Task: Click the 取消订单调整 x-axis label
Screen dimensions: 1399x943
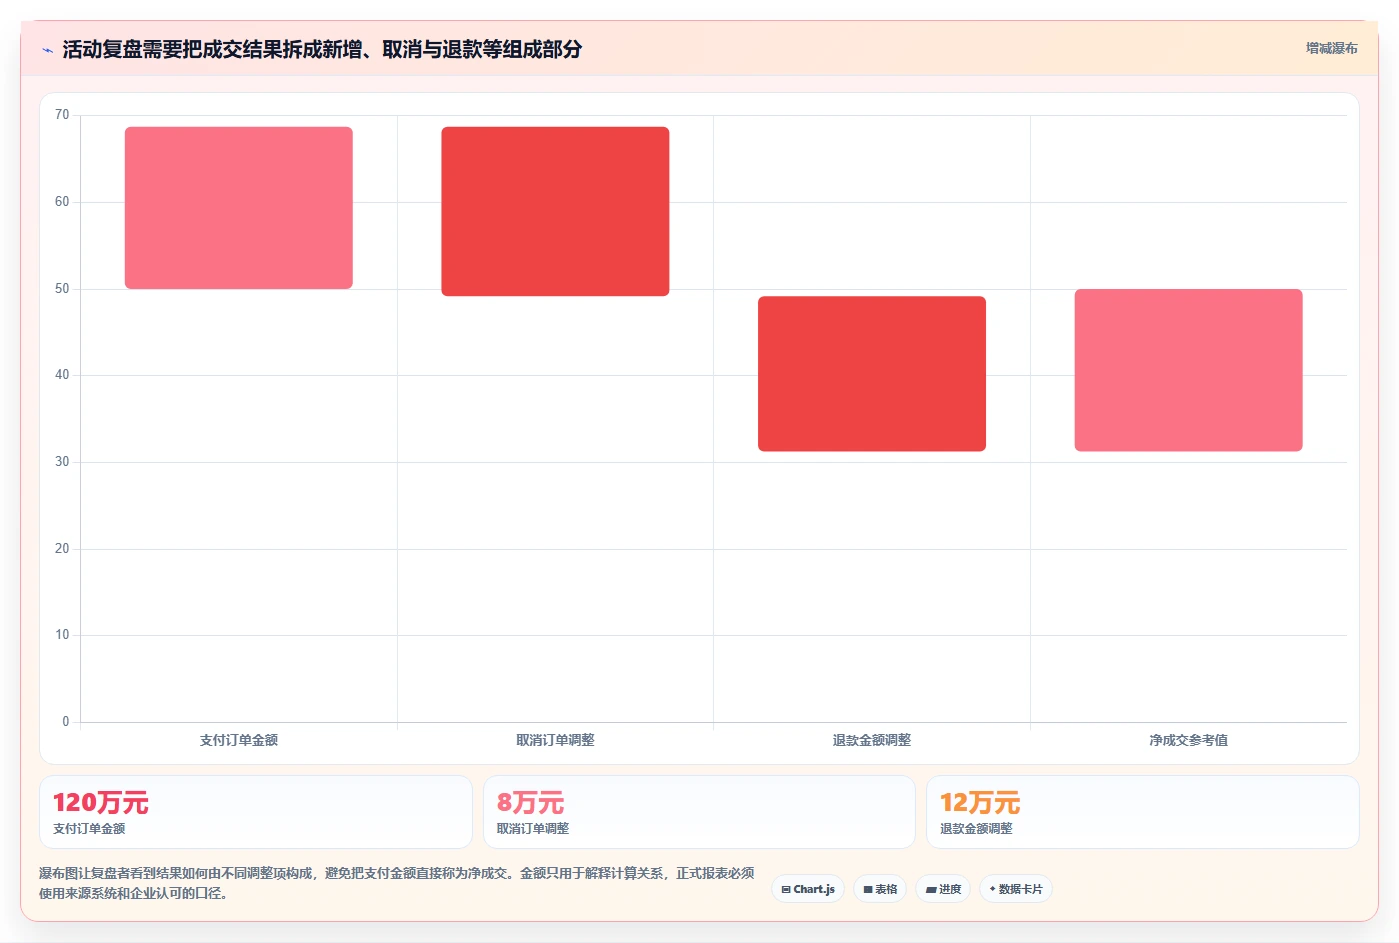Action: coord(555,740)
